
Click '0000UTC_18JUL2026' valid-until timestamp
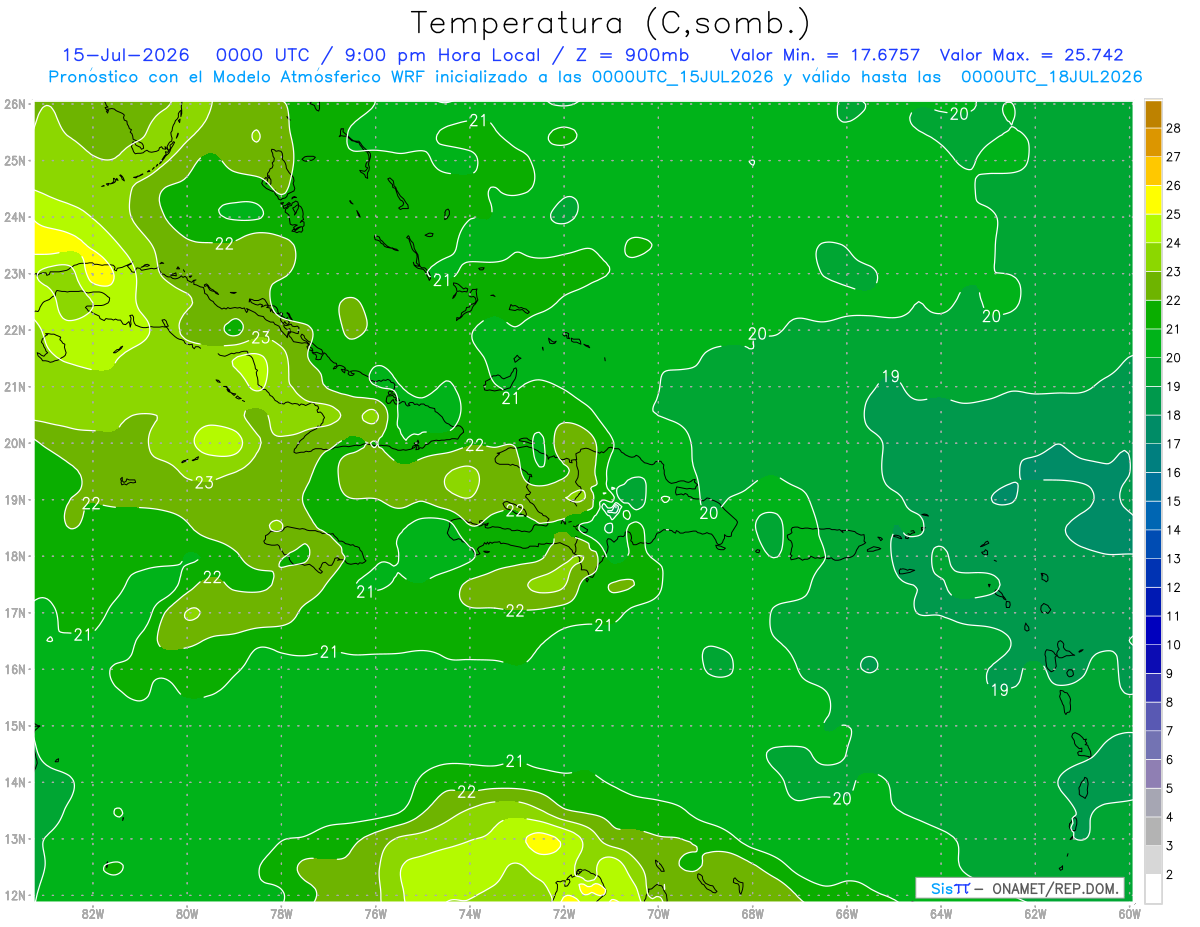(1051, 76)
